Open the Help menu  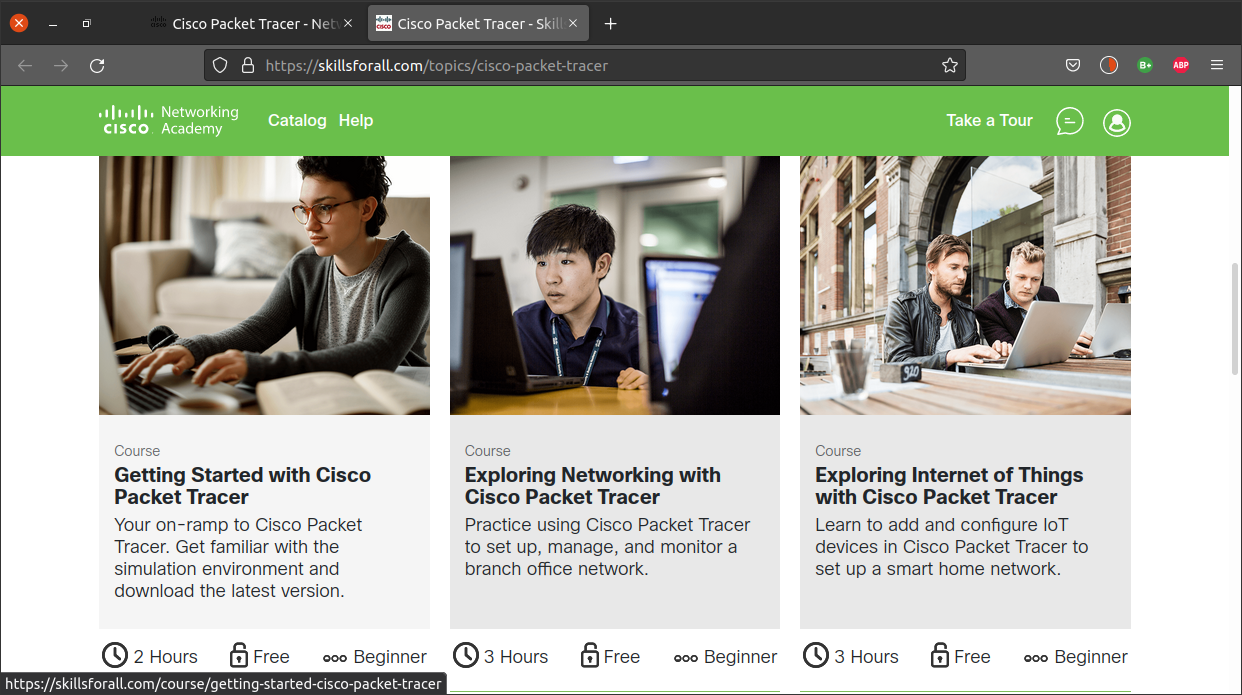coord(355,120)
